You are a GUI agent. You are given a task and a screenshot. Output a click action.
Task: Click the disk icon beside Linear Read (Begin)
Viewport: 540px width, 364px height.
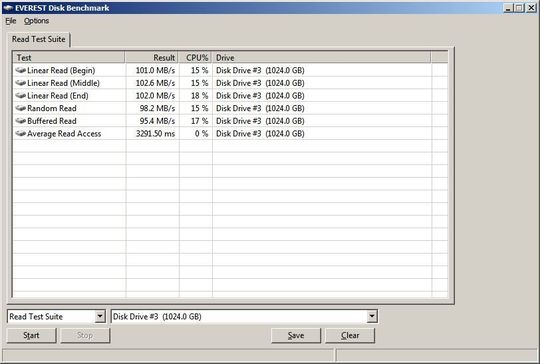(x=21, y=70)
